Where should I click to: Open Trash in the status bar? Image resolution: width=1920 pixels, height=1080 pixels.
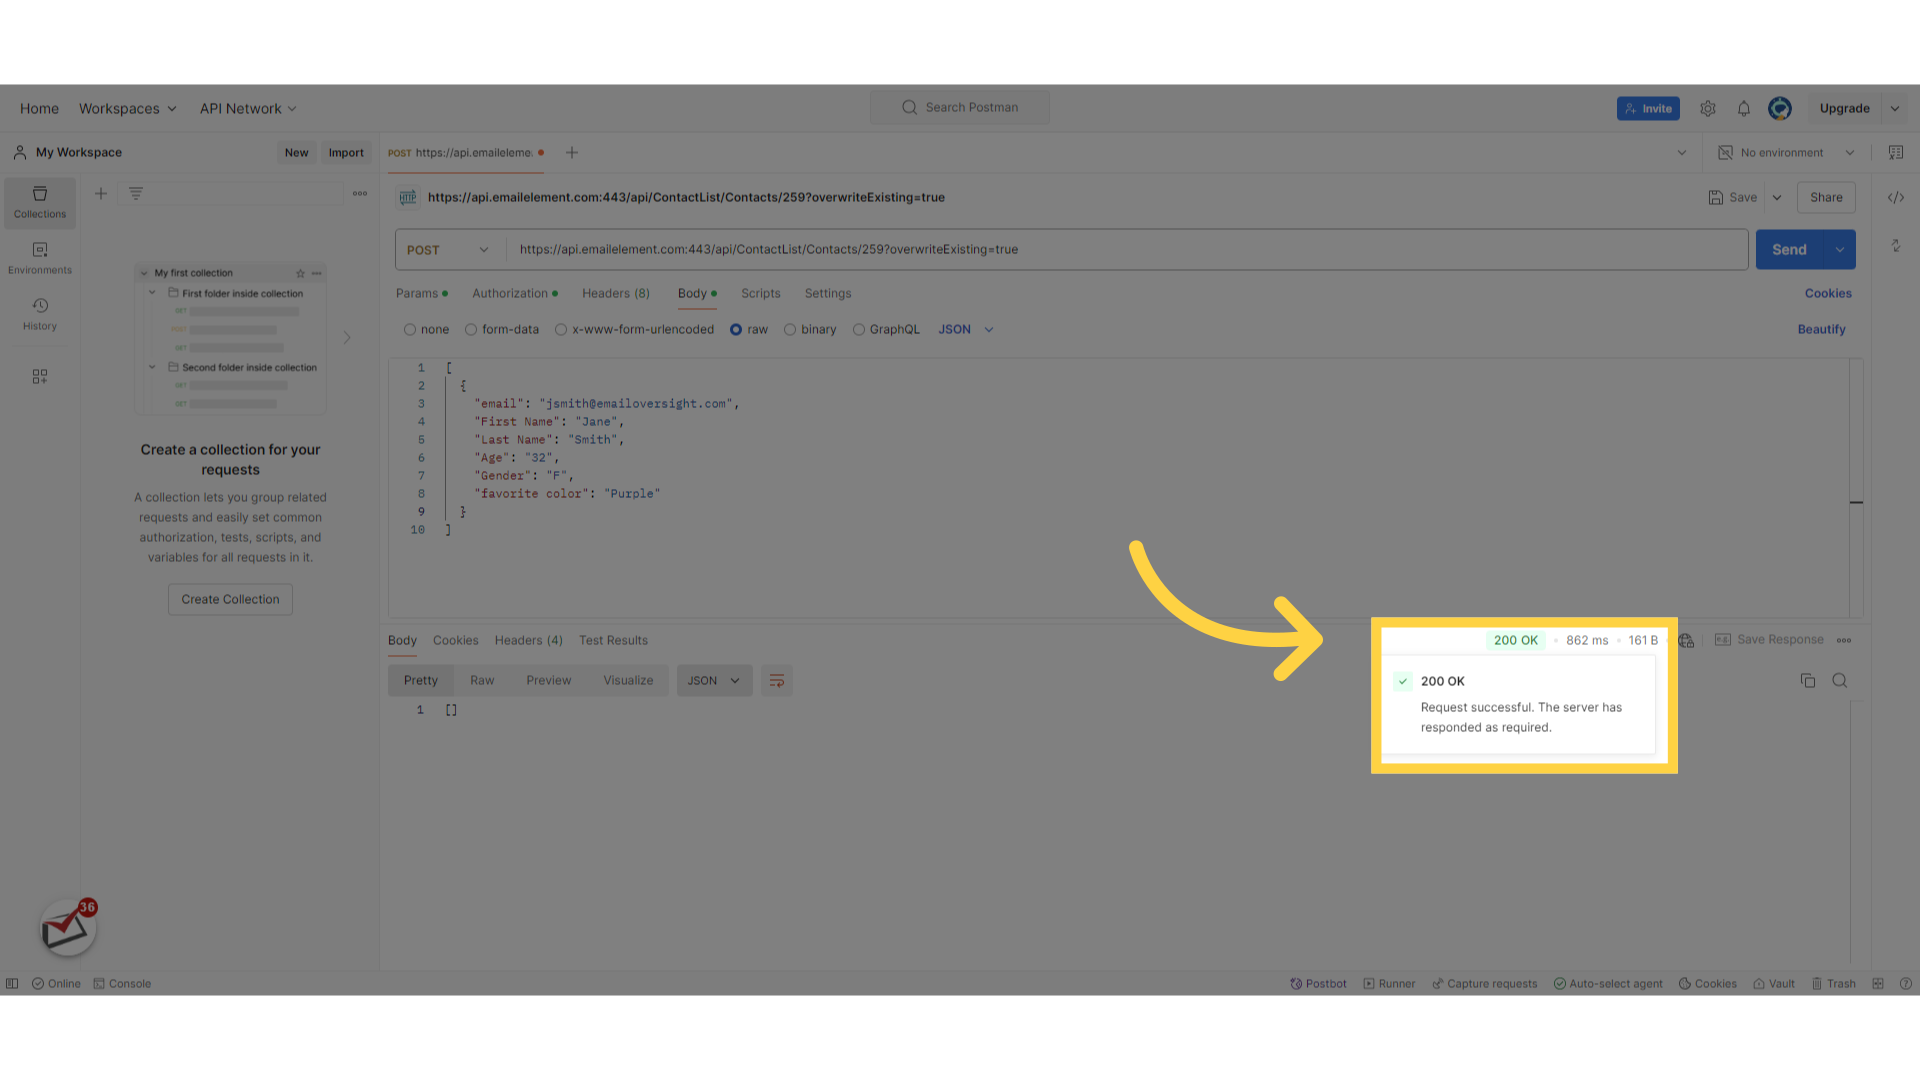coord(1833,984)
